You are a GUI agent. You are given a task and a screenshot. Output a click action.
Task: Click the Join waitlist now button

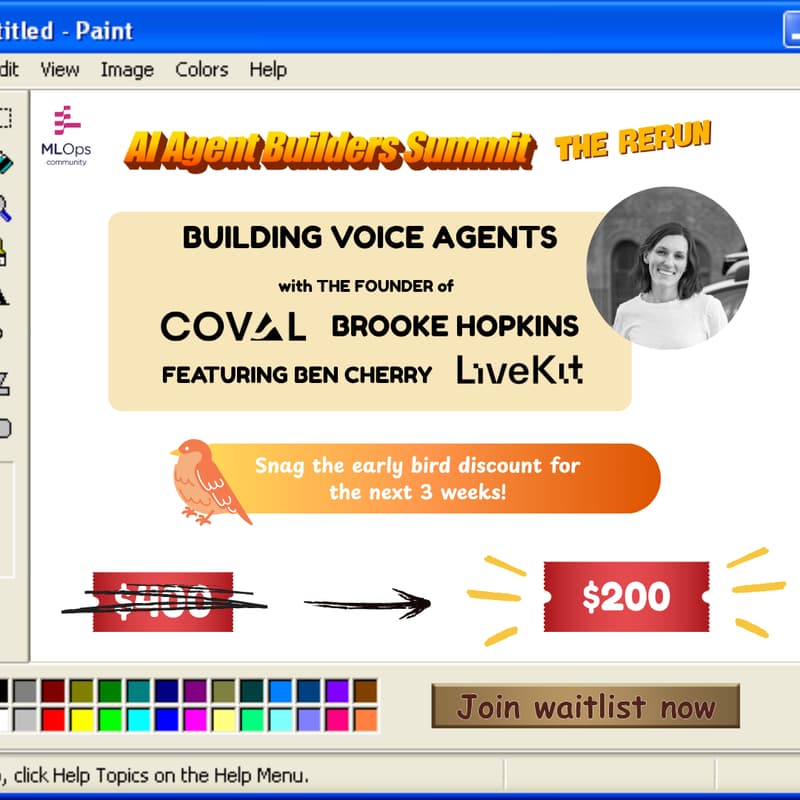(x=585, y=706)
